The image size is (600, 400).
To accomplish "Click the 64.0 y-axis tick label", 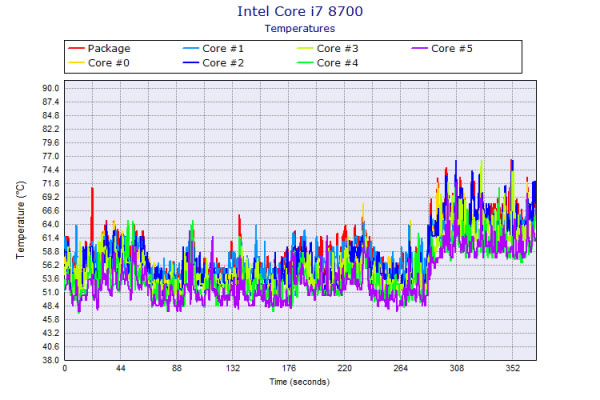I will pyautogui.click(x=51, y=224).
